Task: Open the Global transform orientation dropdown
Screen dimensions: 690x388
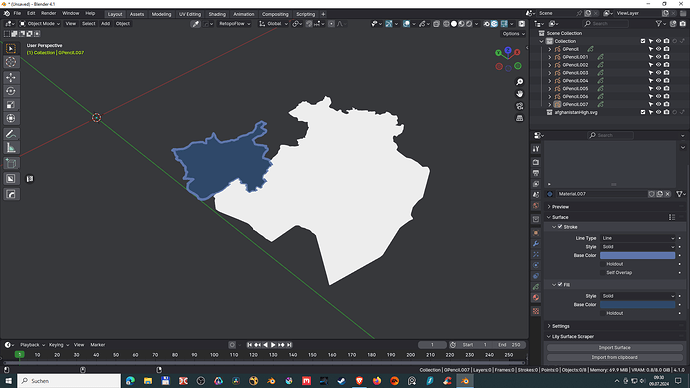Action: (x=273, y=24)
